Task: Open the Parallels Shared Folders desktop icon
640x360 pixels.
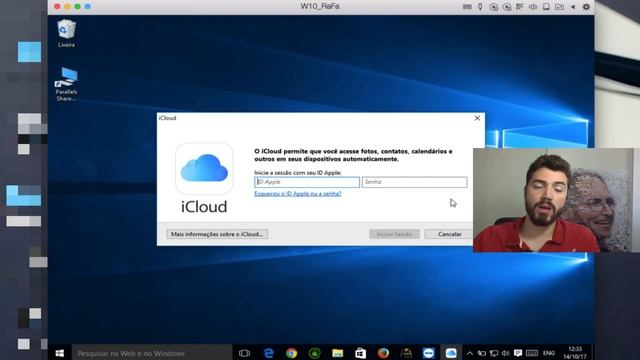Action: [x=66, y=84]
